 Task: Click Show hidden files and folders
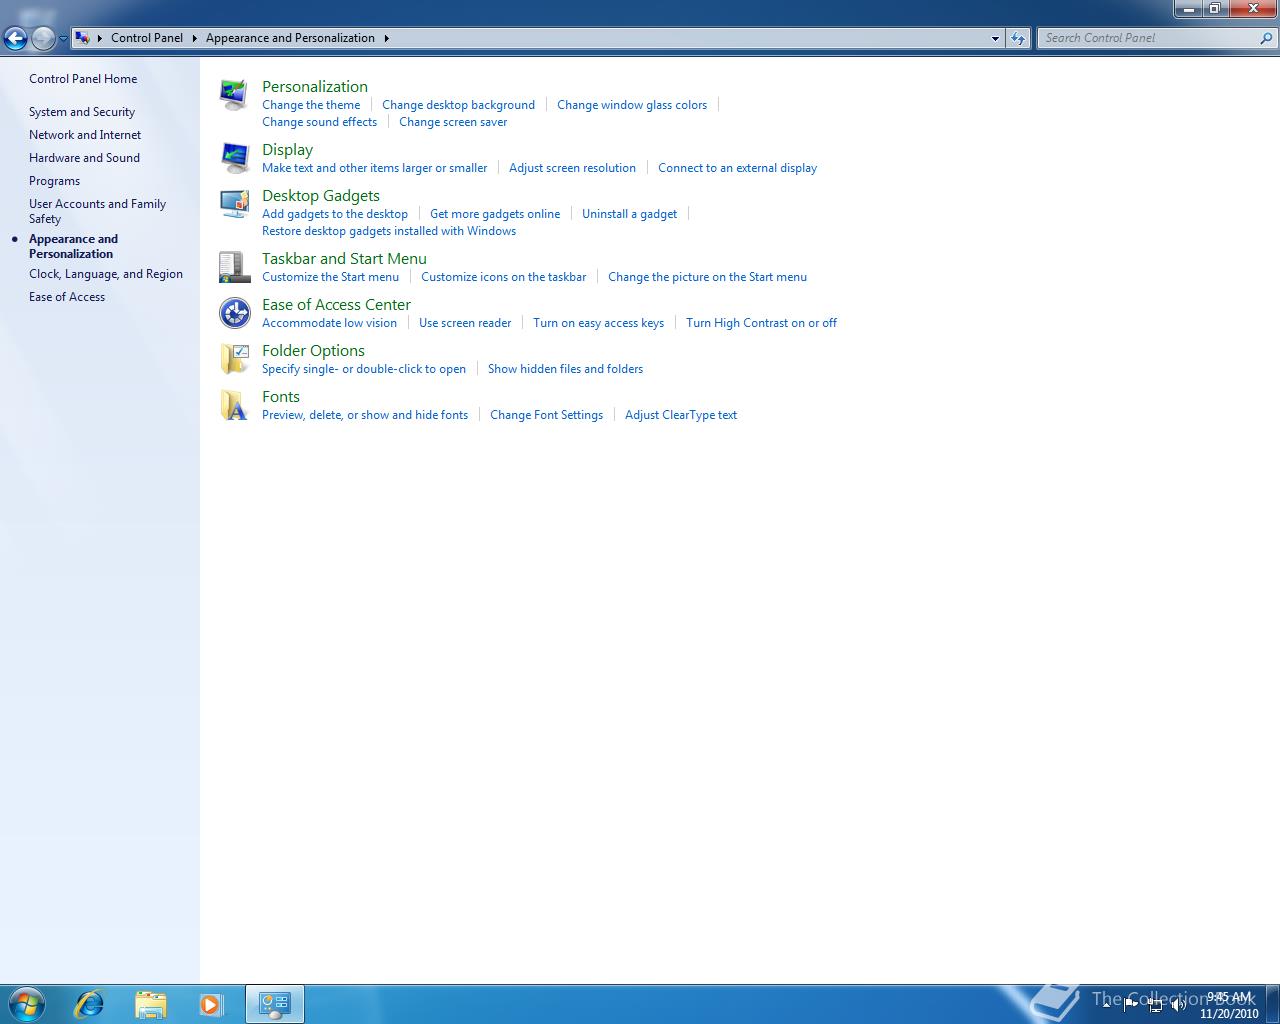565,369
